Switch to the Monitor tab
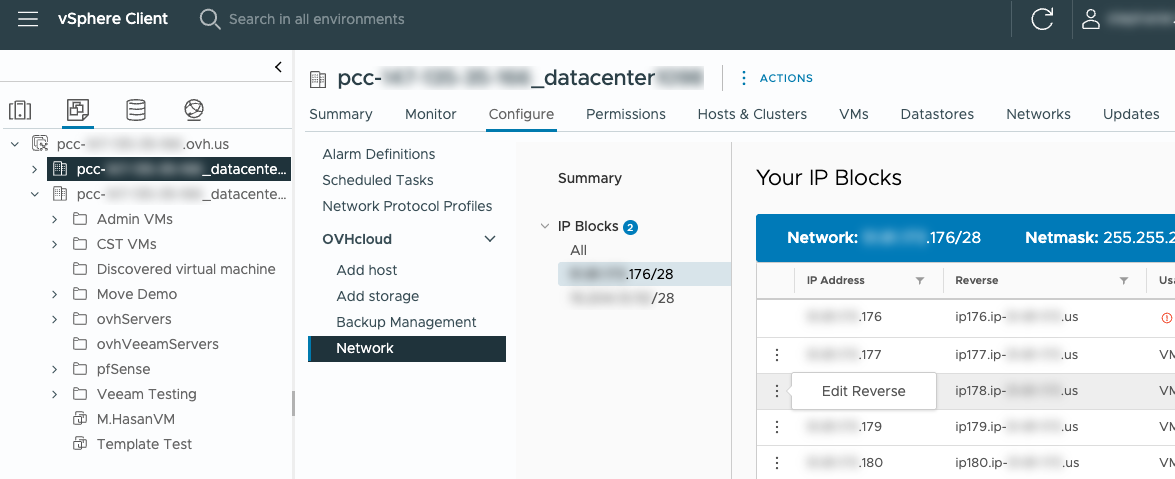Image resolution: width=1175 pixels, height=479 pixels. pyautogui.click(x=431, y=114)
